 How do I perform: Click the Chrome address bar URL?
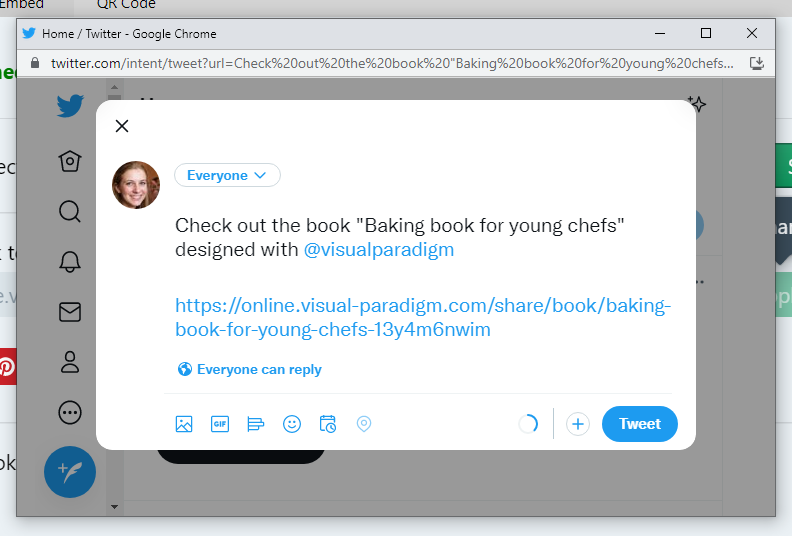(x=392, y=63)
